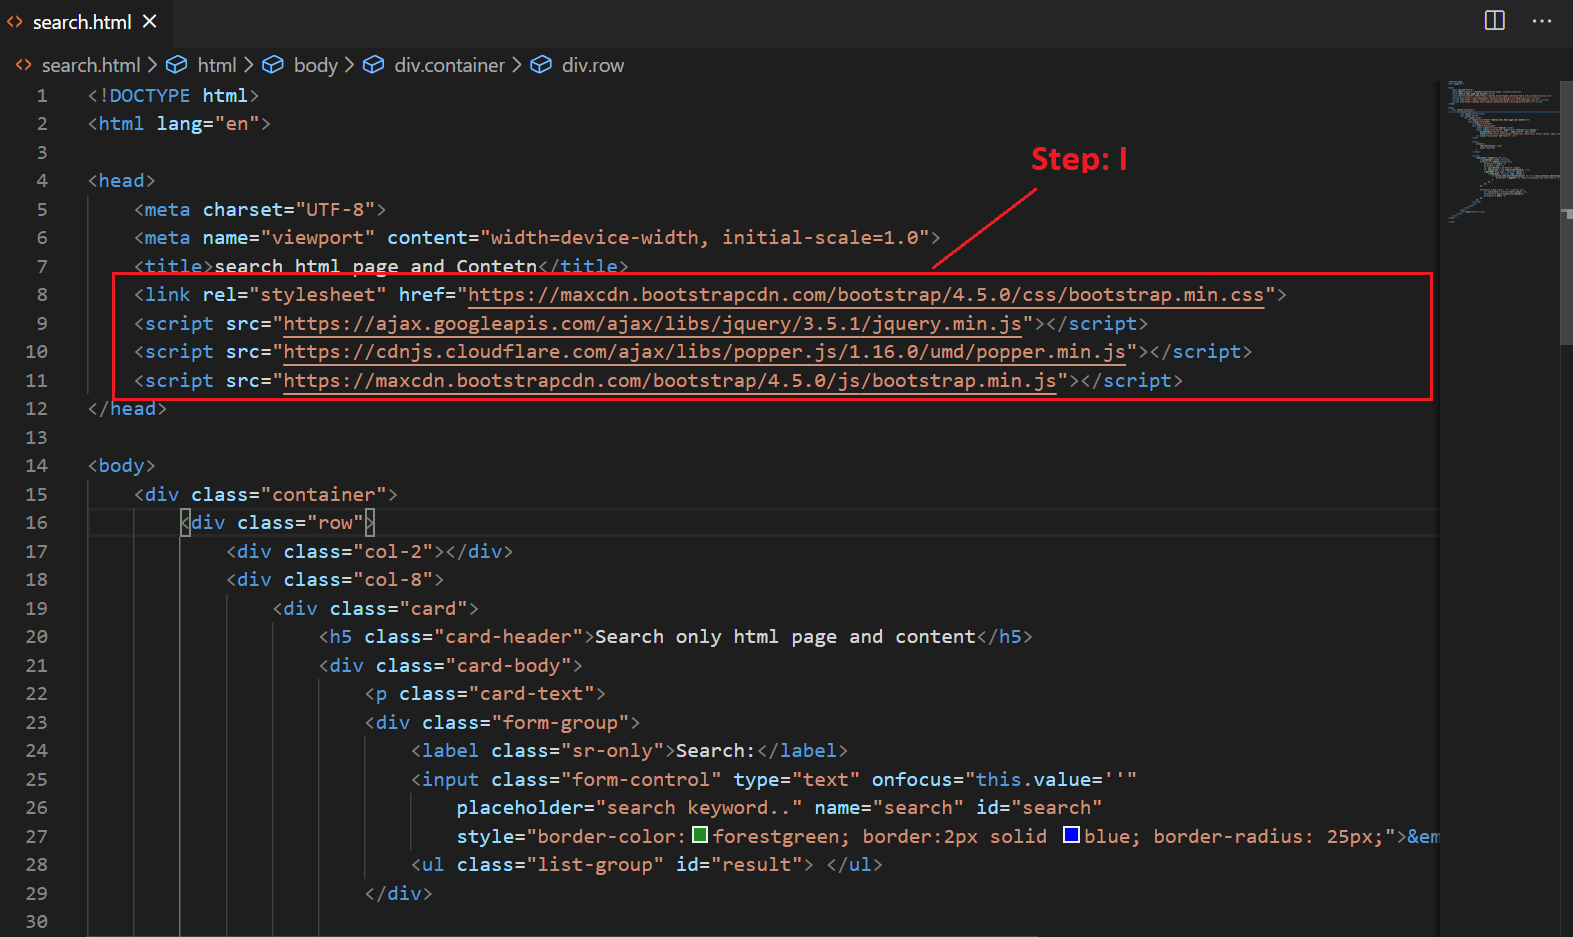The width and height of the screenshot is (1573, 937).
Task: Click the Split Editor Right icon
Action: 1494,21
